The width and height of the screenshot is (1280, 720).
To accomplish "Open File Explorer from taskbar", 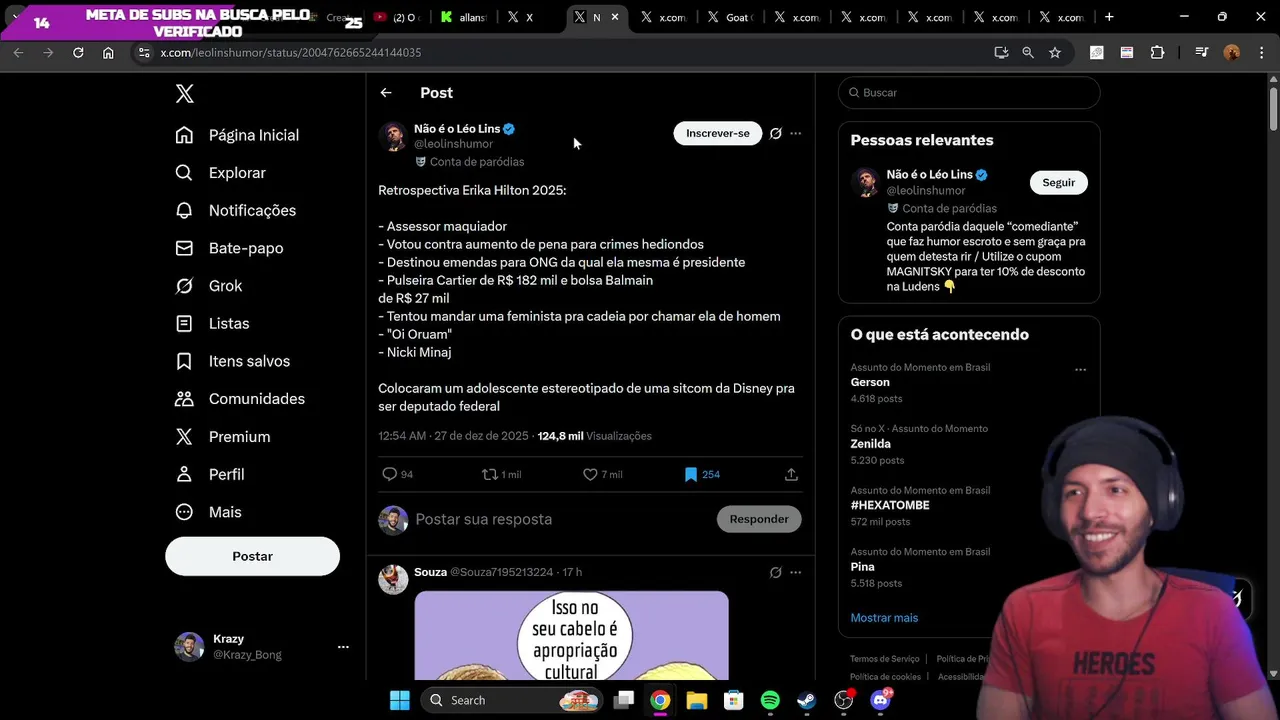I will tap(697, 700).
